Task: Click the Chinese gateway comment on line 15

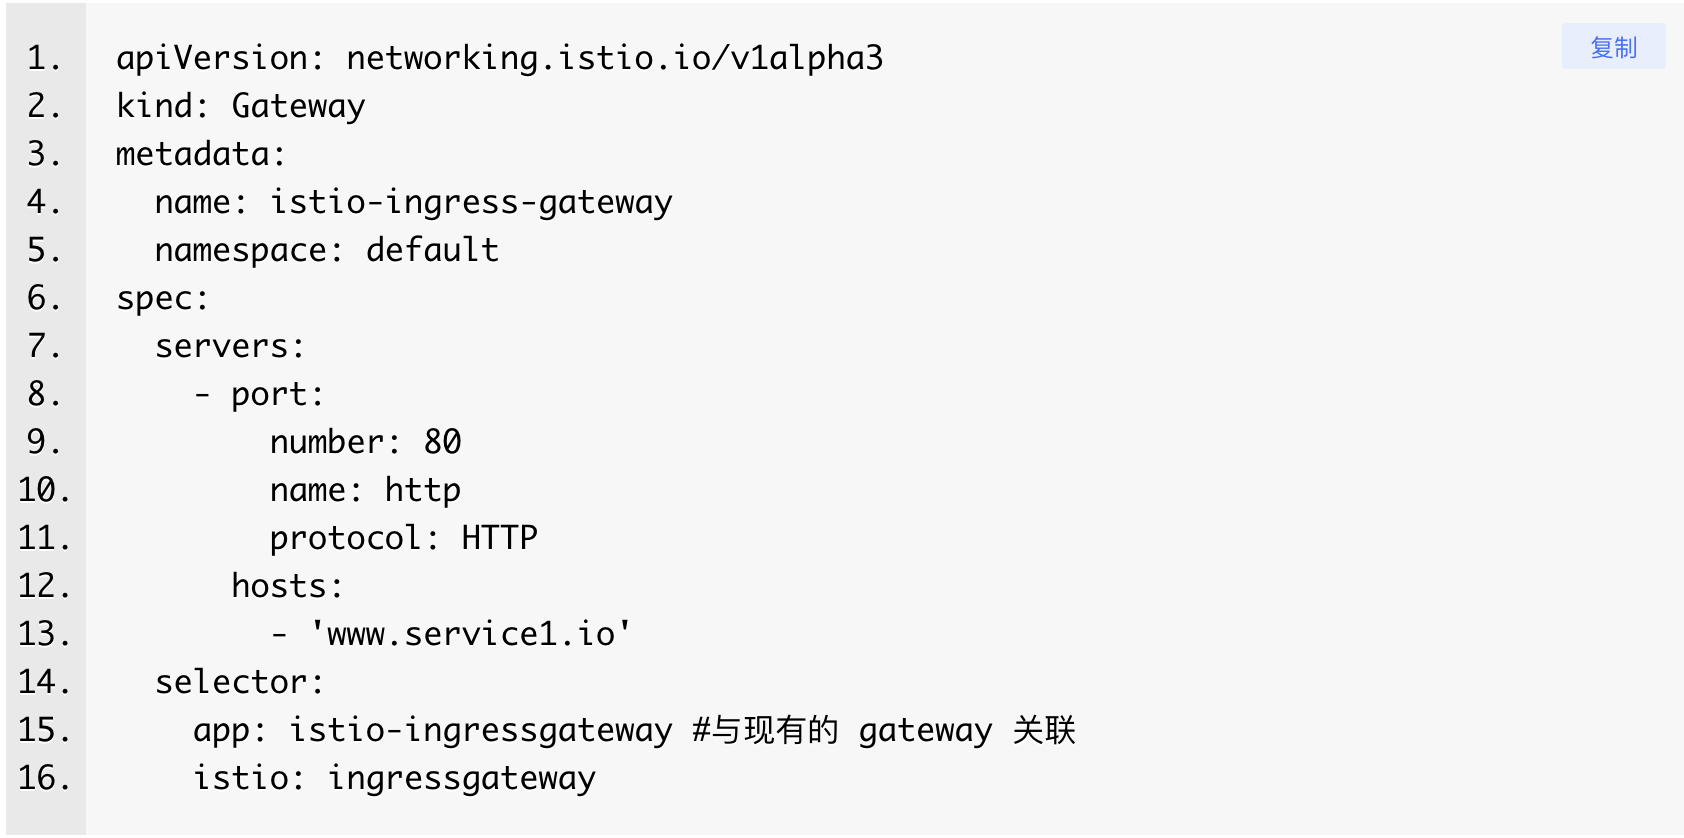Action: point(884,730)
